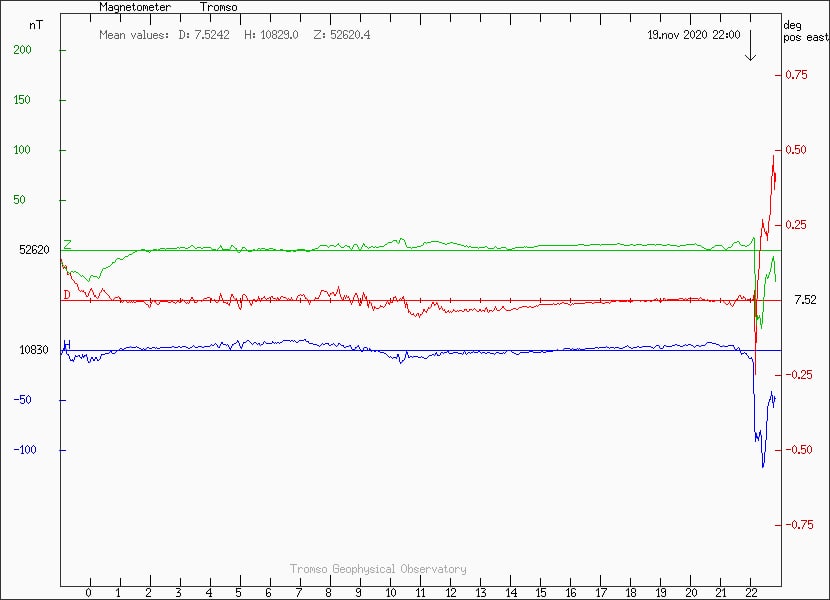Click the red axis value -0.75
Screen dimensions: 830x600
pos(798,525)
